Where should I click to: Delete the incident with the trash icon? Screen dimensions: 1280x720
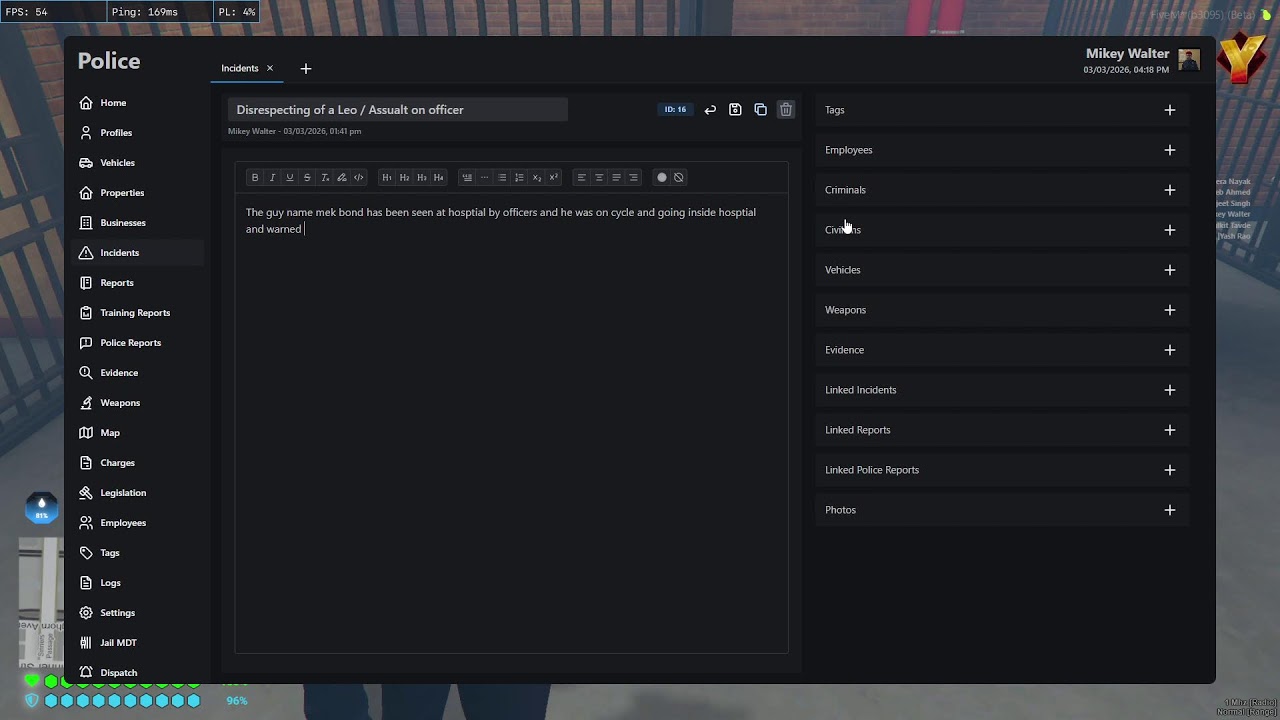click(x=786, y=110)
